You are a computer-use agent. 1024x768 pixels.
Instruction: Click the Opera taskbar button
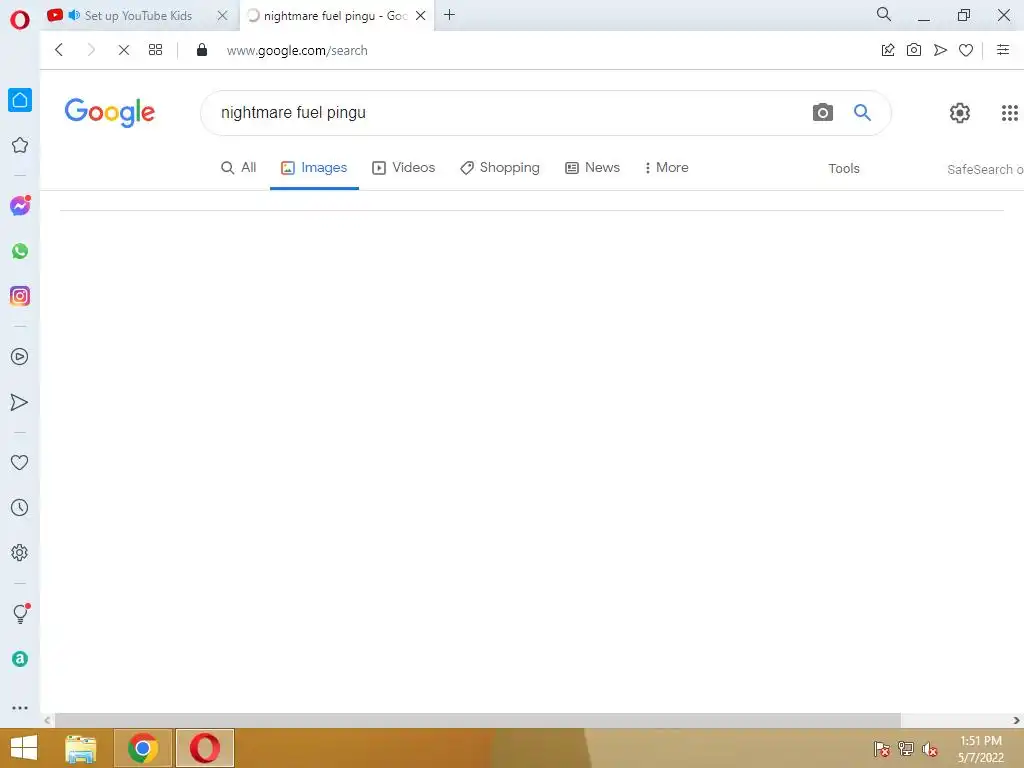(x=204, y=748)
